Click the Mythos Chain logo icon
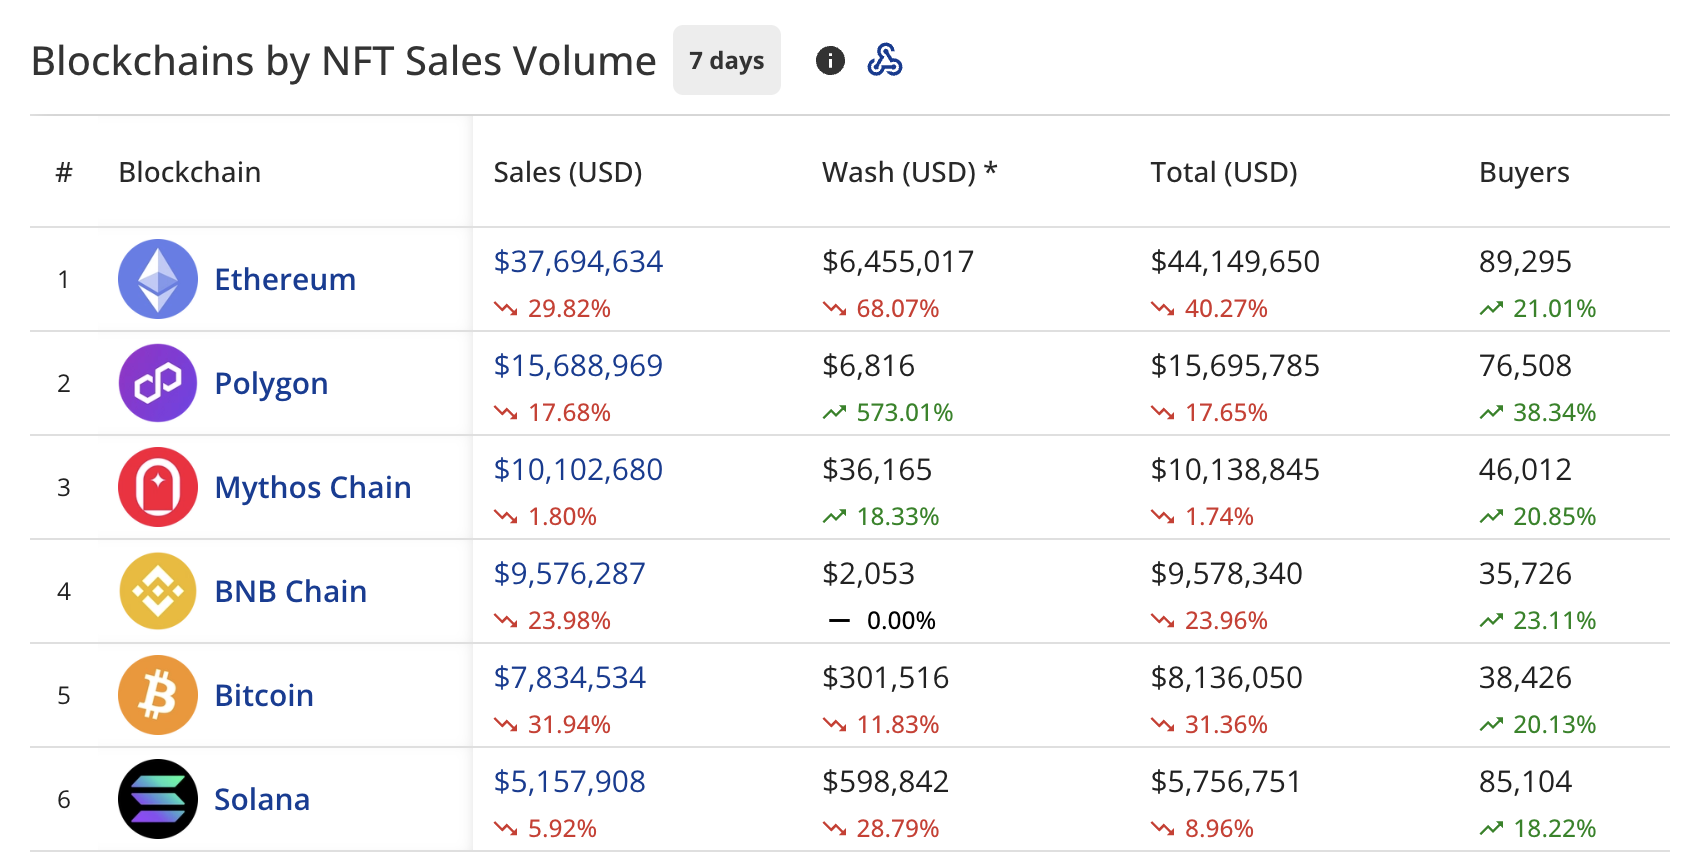This screenshot has width=1694, height=852. [x=158, y=487]
